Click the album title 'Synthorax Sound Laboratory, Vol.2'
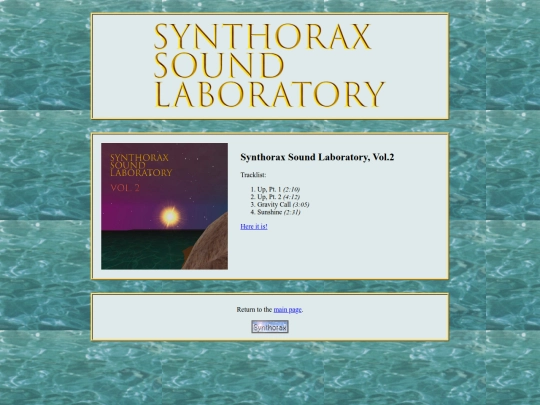Viewport: 540px width, 405px height. tap(317, 157)
